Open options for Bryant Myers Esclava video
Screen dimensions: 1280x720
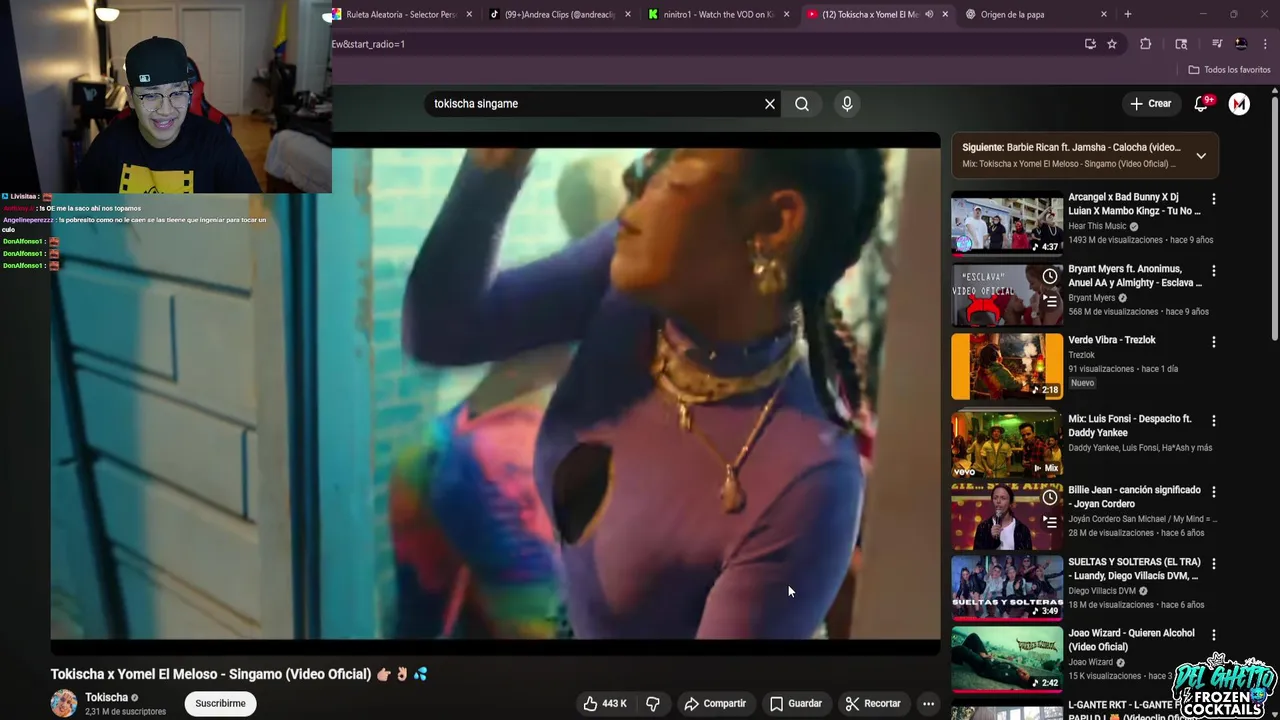(x=1214, y=271)
